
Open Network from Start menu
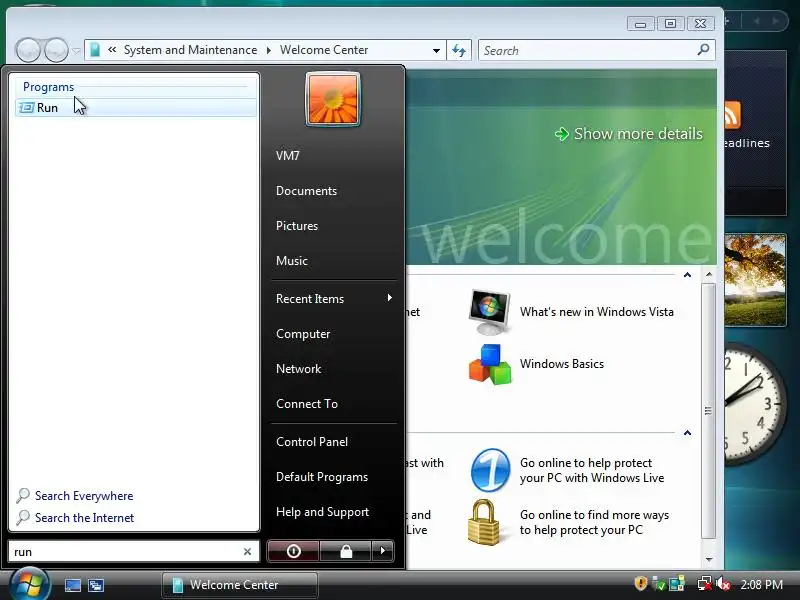[298, 369]
